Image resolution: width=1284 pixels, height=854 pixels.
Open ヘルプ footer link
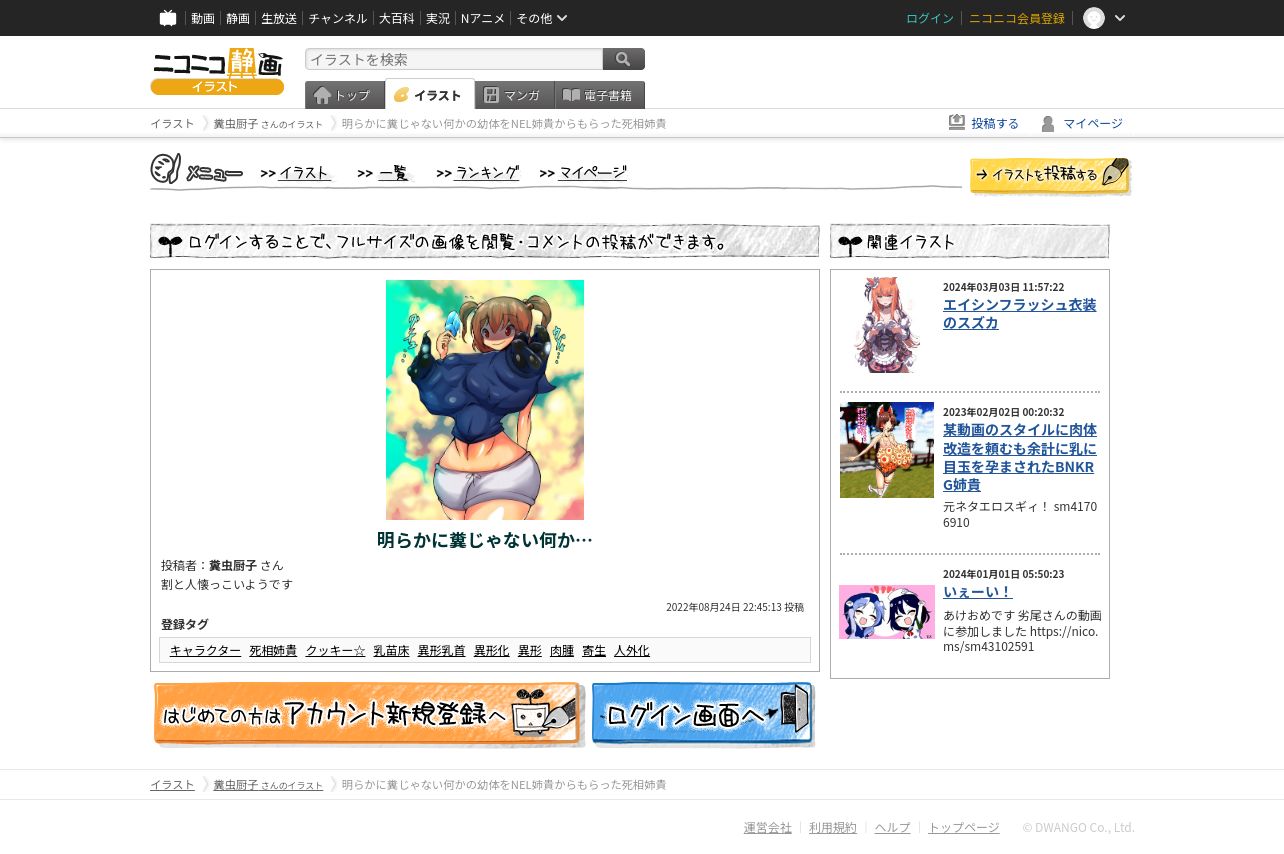click(x=893, y=827)
